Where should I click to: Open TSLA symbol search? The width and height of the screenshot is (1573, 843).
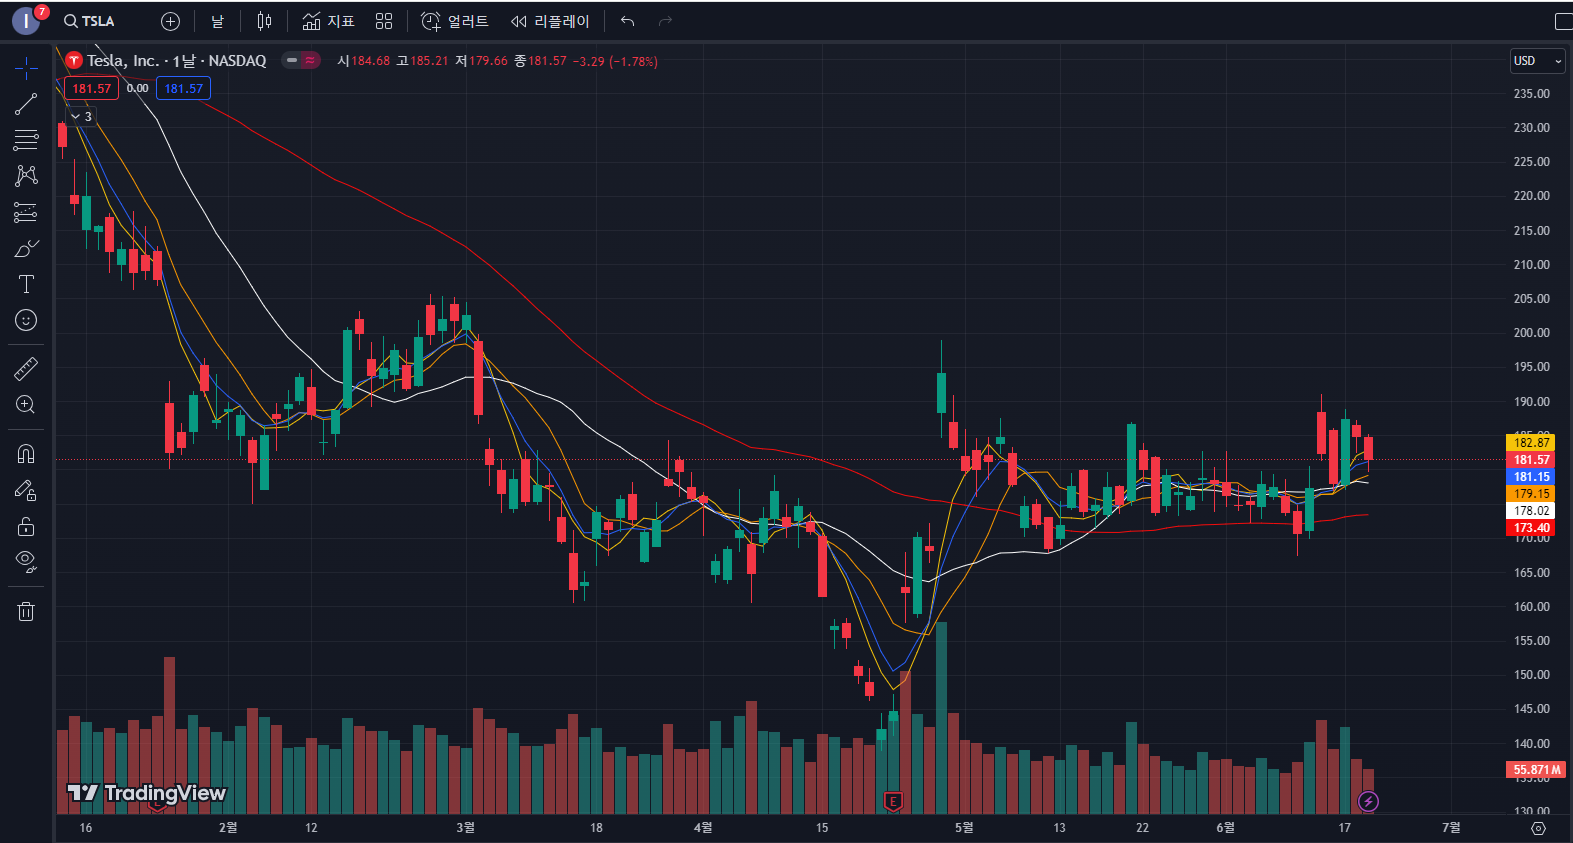[x=89, y=21]
